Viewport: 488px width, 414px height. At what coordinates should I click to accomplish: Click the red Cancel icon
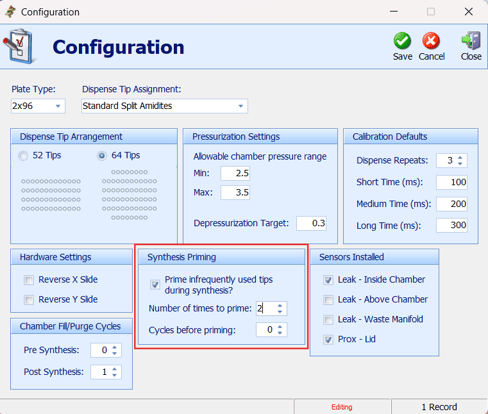tap(431, 41)
